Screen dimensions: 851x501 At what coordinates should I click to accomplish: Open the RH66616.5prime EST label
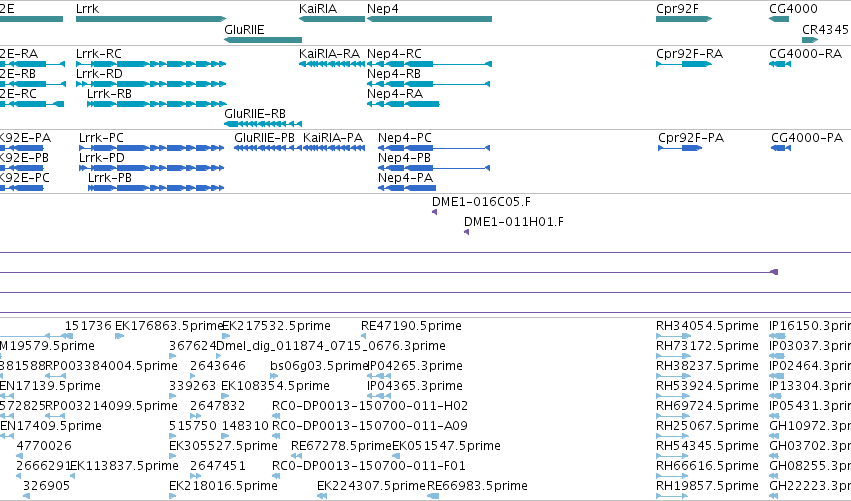point(707,466)
